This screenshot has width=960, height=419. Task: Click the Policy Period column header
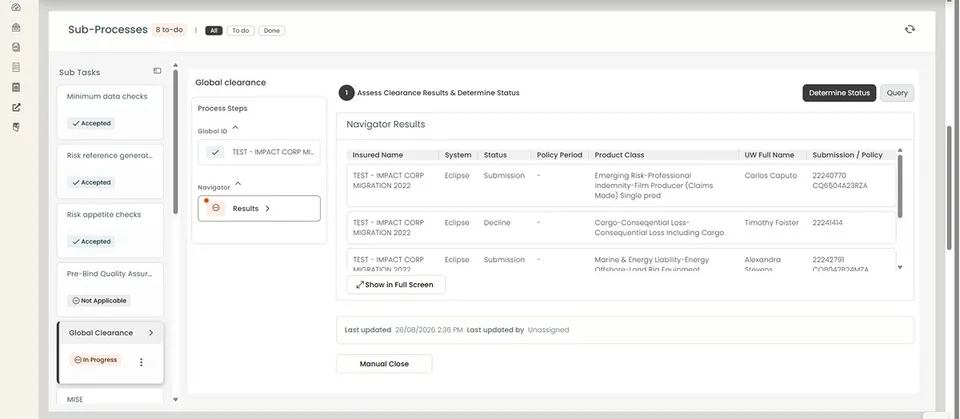point(559,155)
